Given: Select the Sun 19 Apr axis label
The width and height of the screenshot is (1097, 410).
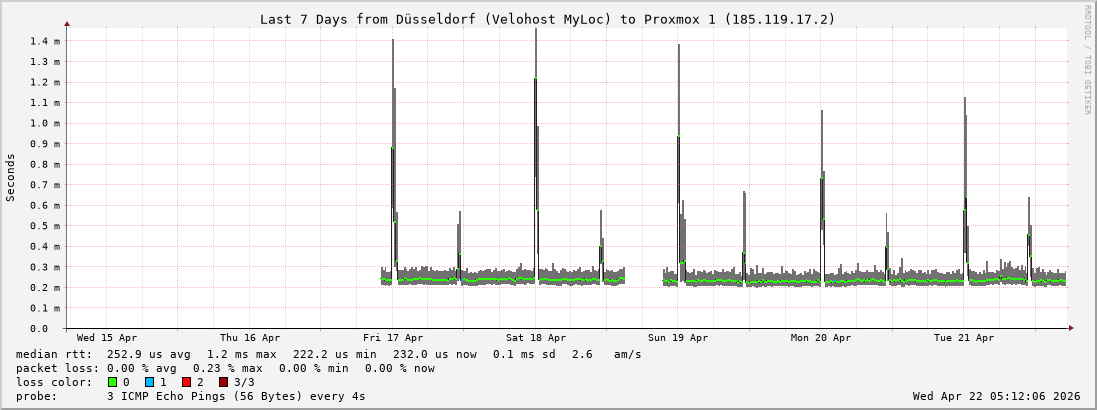Looking at the screenshot, I should pyautogui.click(x=678, y=338).
